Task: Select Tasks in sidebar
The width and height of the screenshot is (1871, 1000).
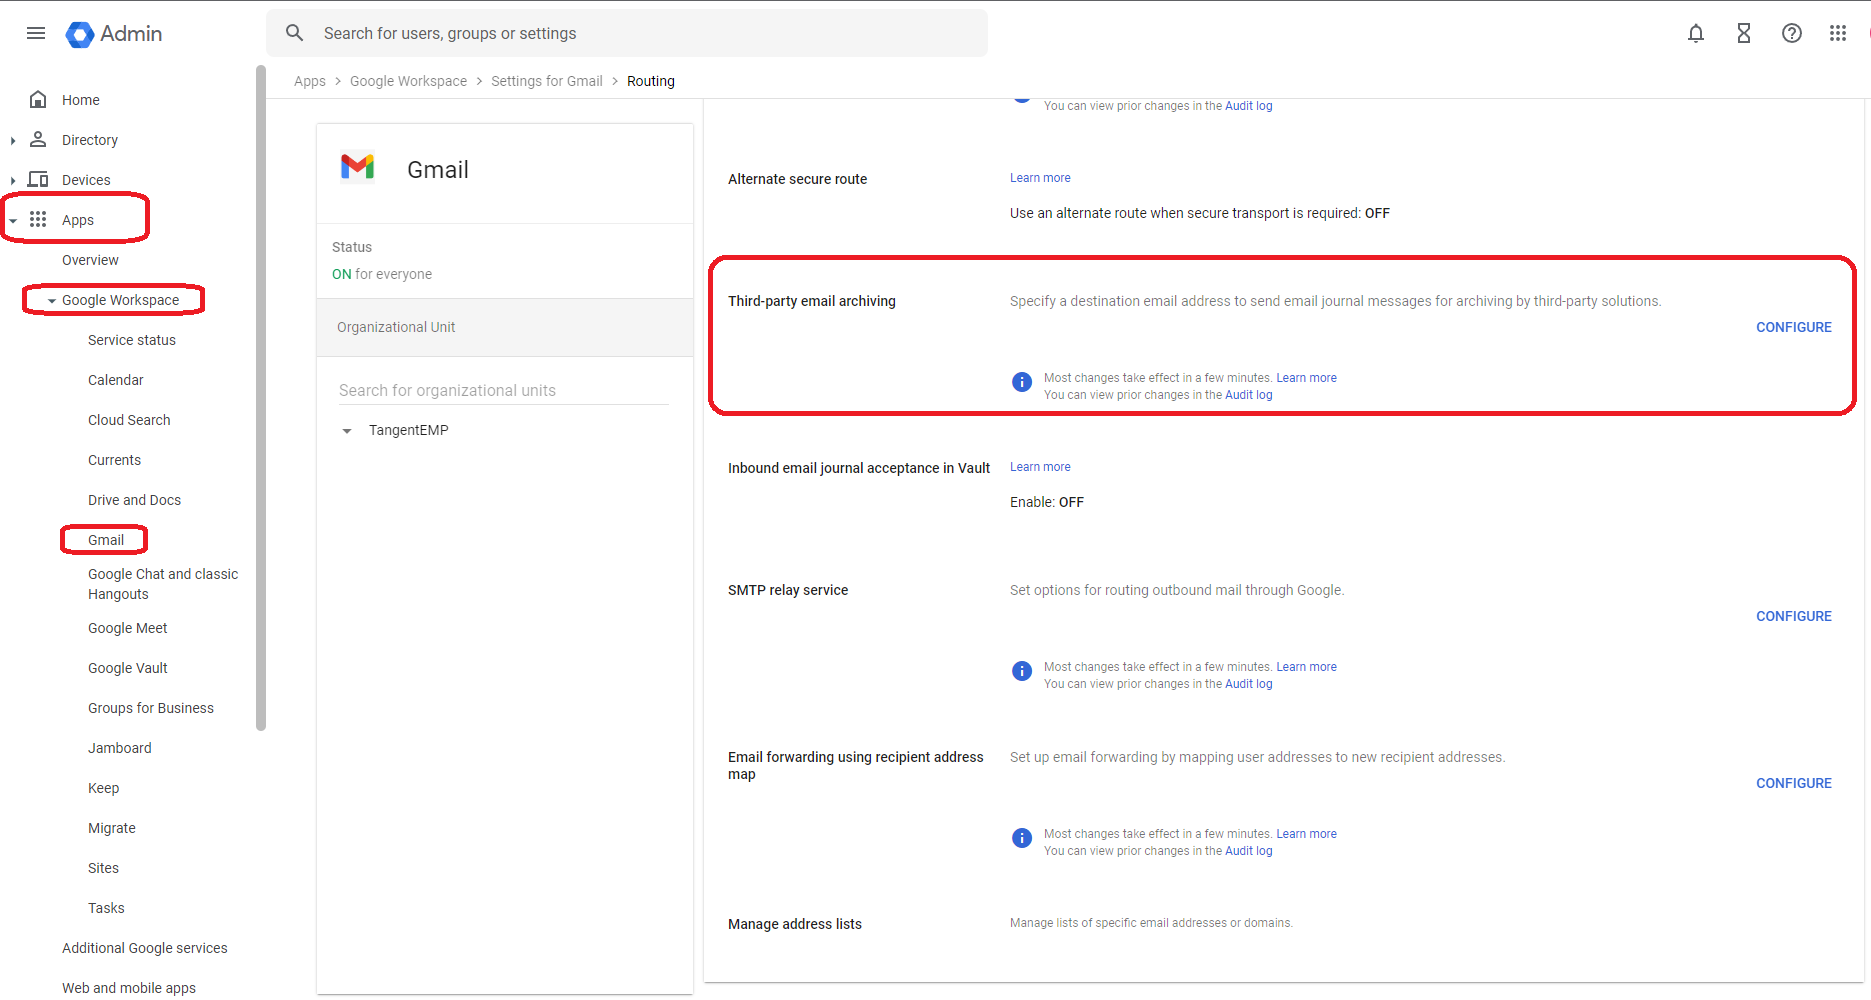Action: 106,908
